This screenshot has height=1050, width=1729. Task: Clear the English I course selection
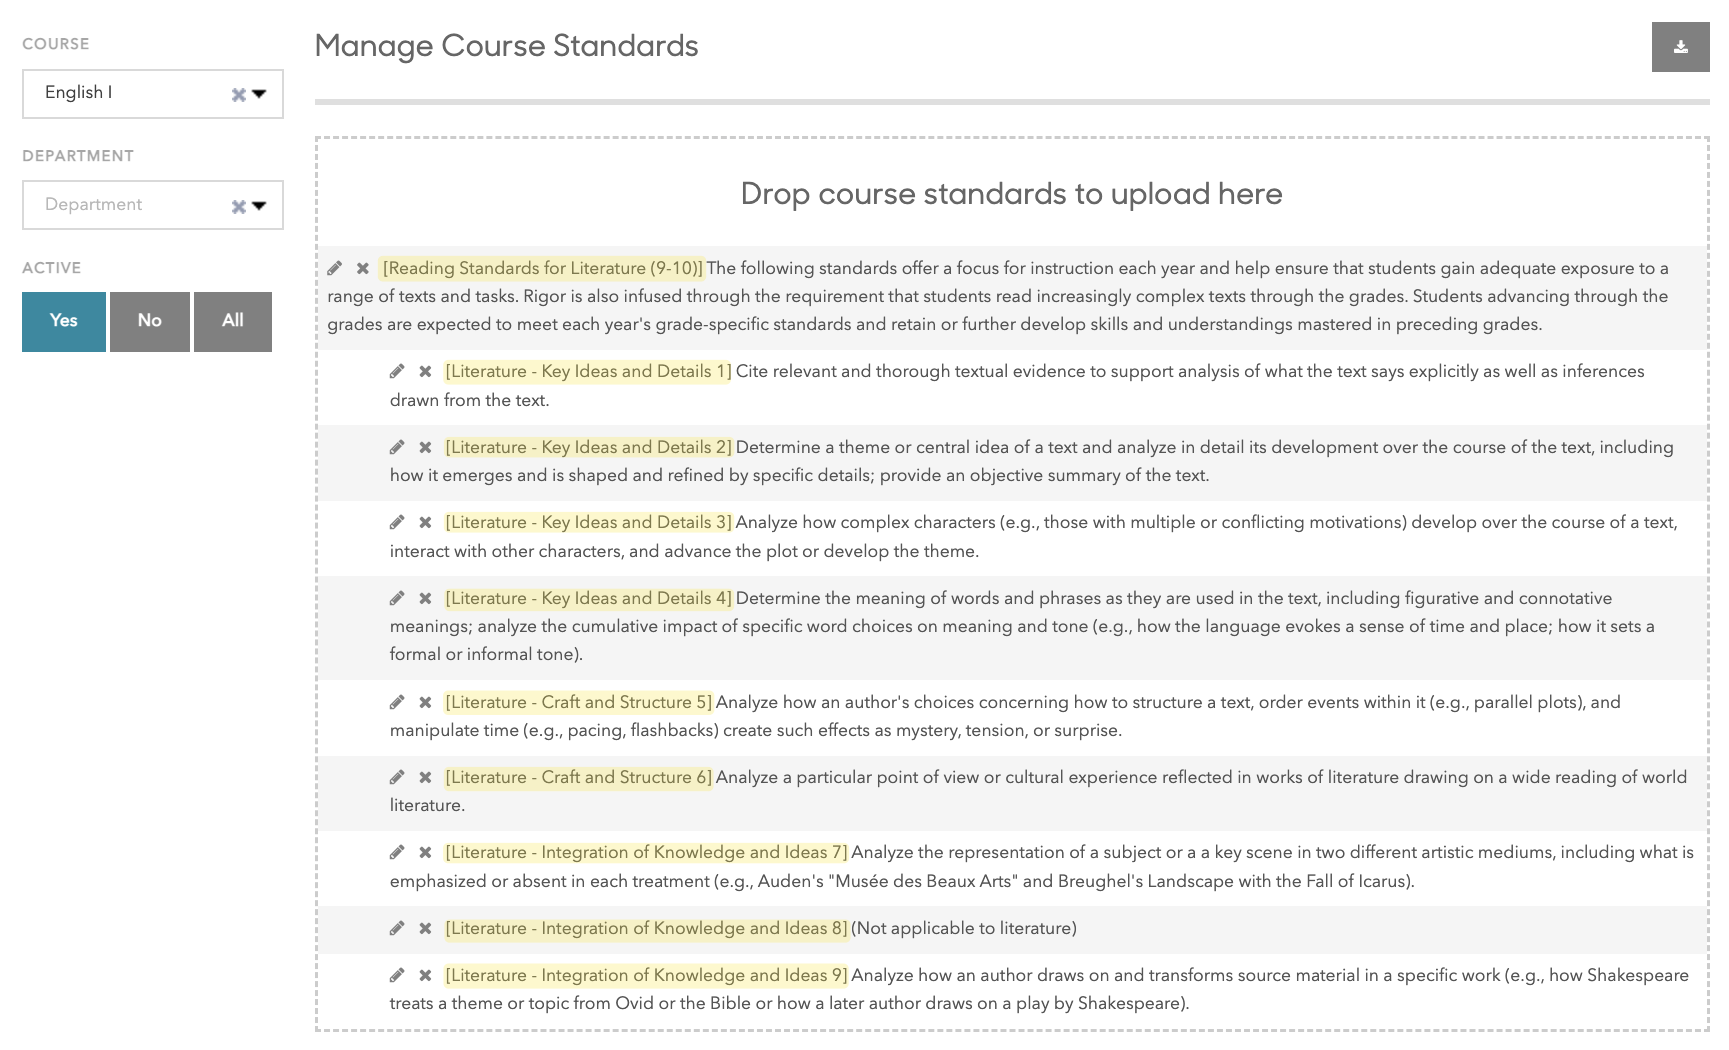tap(238, 95)
